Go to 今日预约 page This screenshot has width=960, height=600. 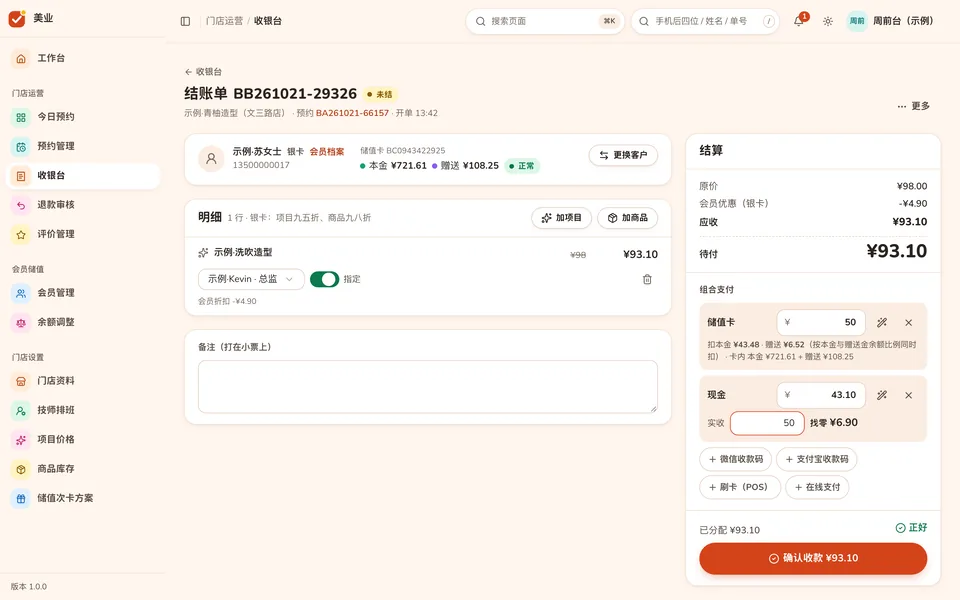83,116
